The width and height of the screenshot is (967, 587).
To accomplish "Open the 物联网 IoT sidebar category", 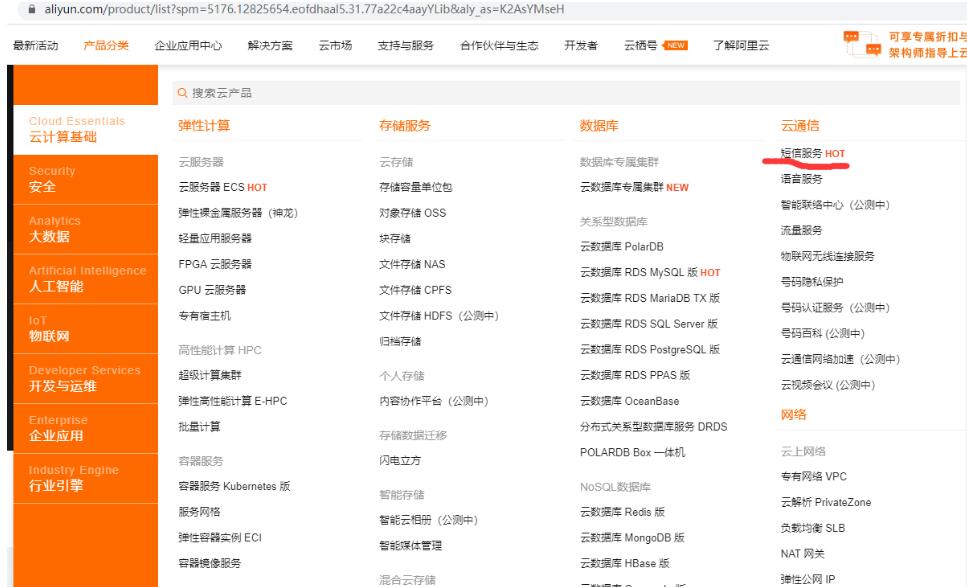I will pos(82,329).
